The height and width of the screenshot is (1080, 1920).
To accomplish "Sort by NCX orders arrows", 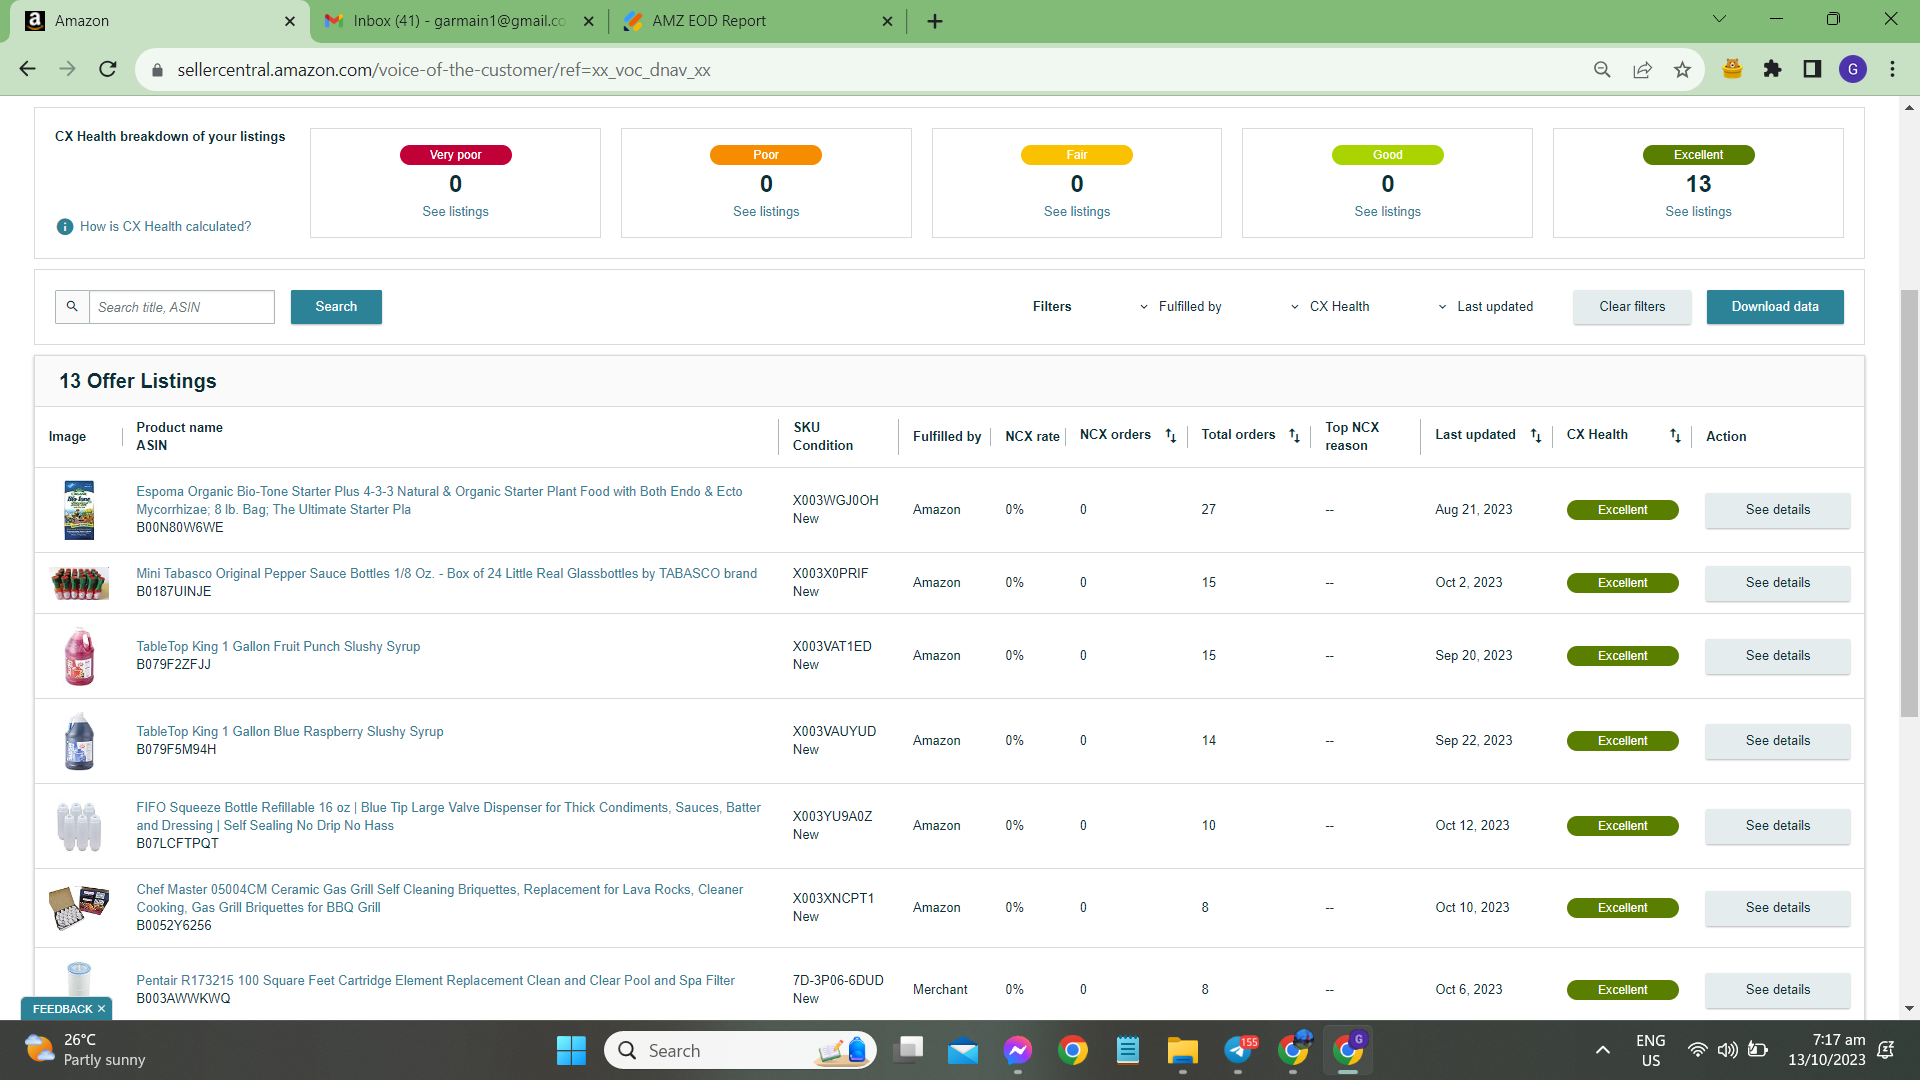I will click(x=1171, y=436).
